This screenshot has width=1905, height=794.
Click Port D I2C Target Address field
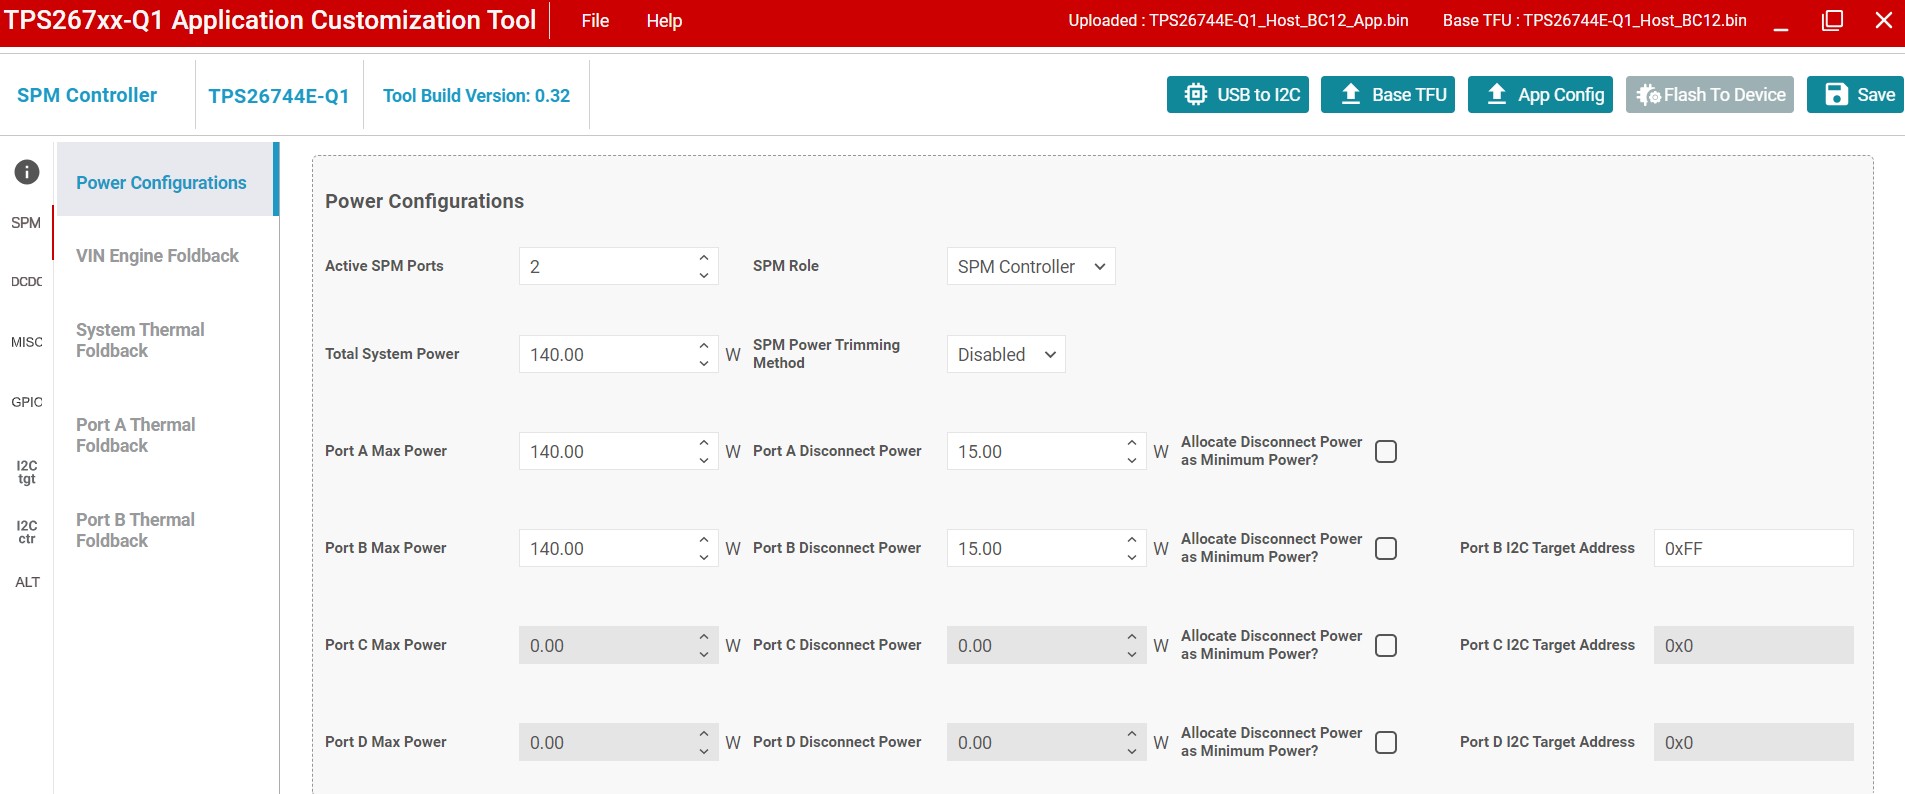point(1753,743)
